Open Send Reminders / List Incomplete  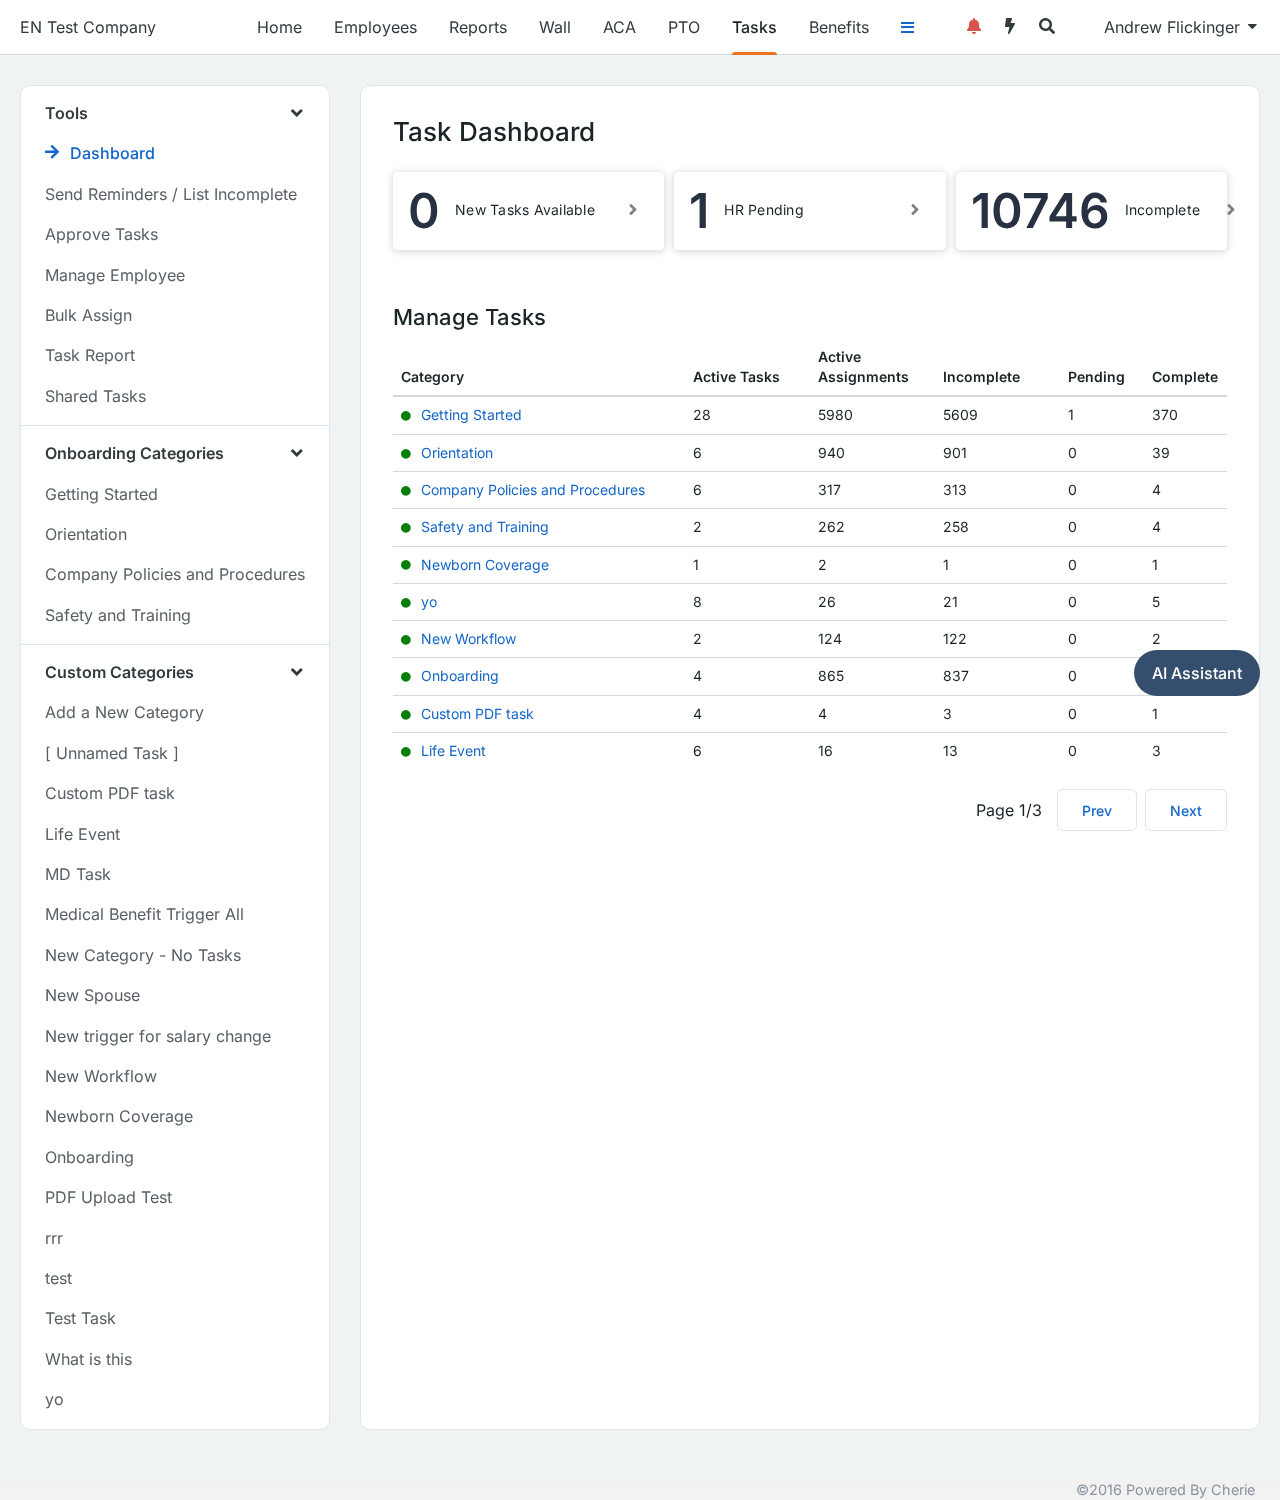(171, 194)
